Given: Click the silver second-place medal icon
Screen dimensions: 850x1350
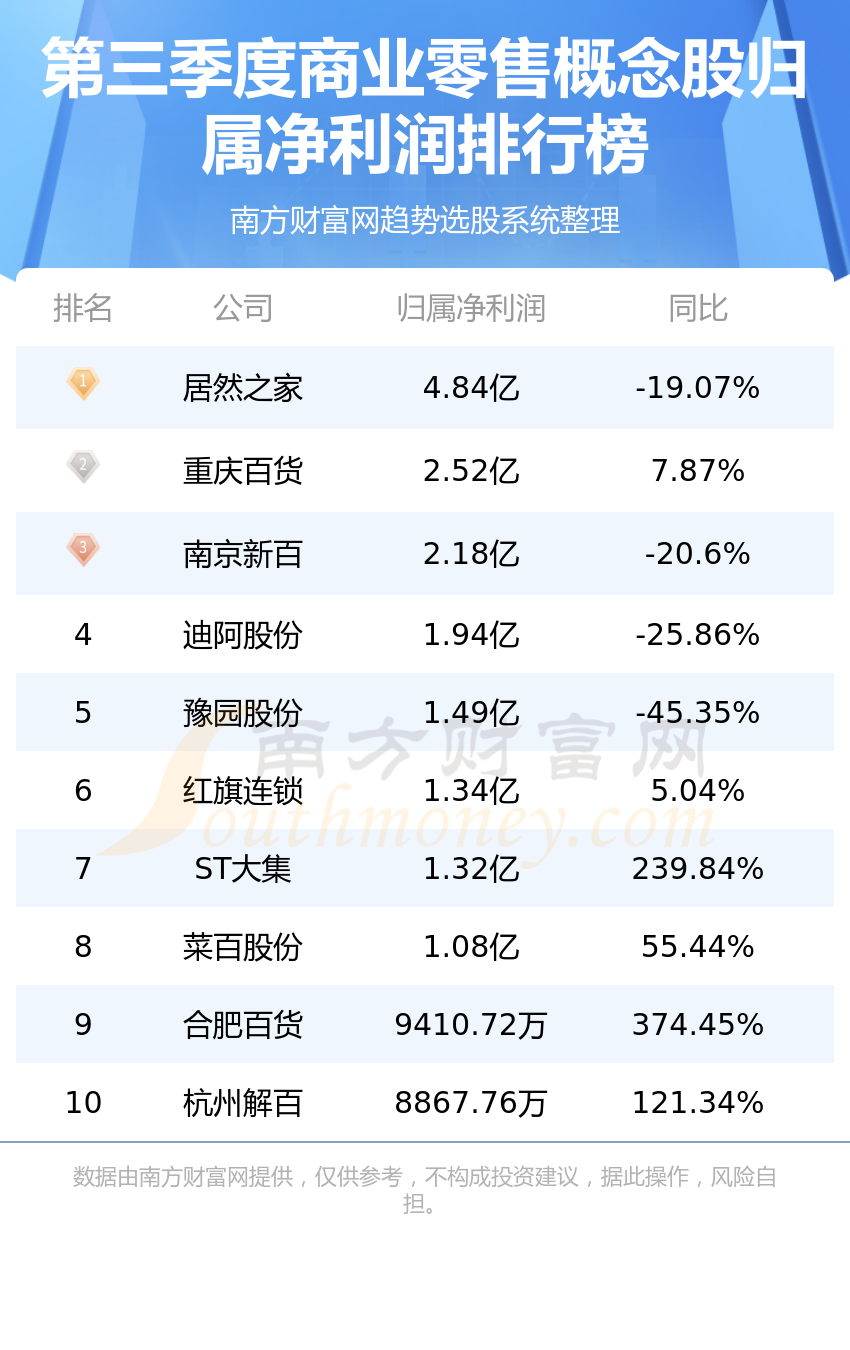Looking at the screenshot, I should (83, 467).
